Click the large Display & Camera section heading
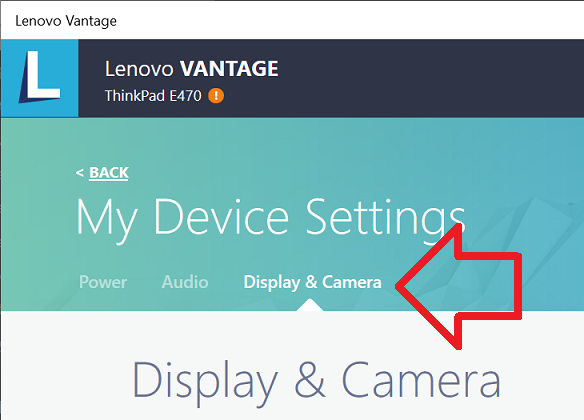This screenshot has height=420, width=584. (x=316, y=382)
